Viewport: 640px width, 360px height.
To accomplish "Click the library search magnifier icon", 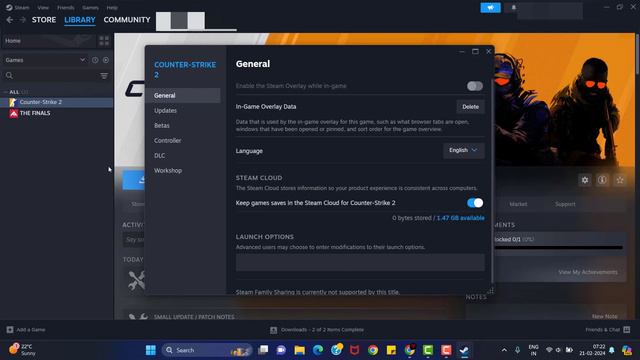I will (x=9, y=76).
